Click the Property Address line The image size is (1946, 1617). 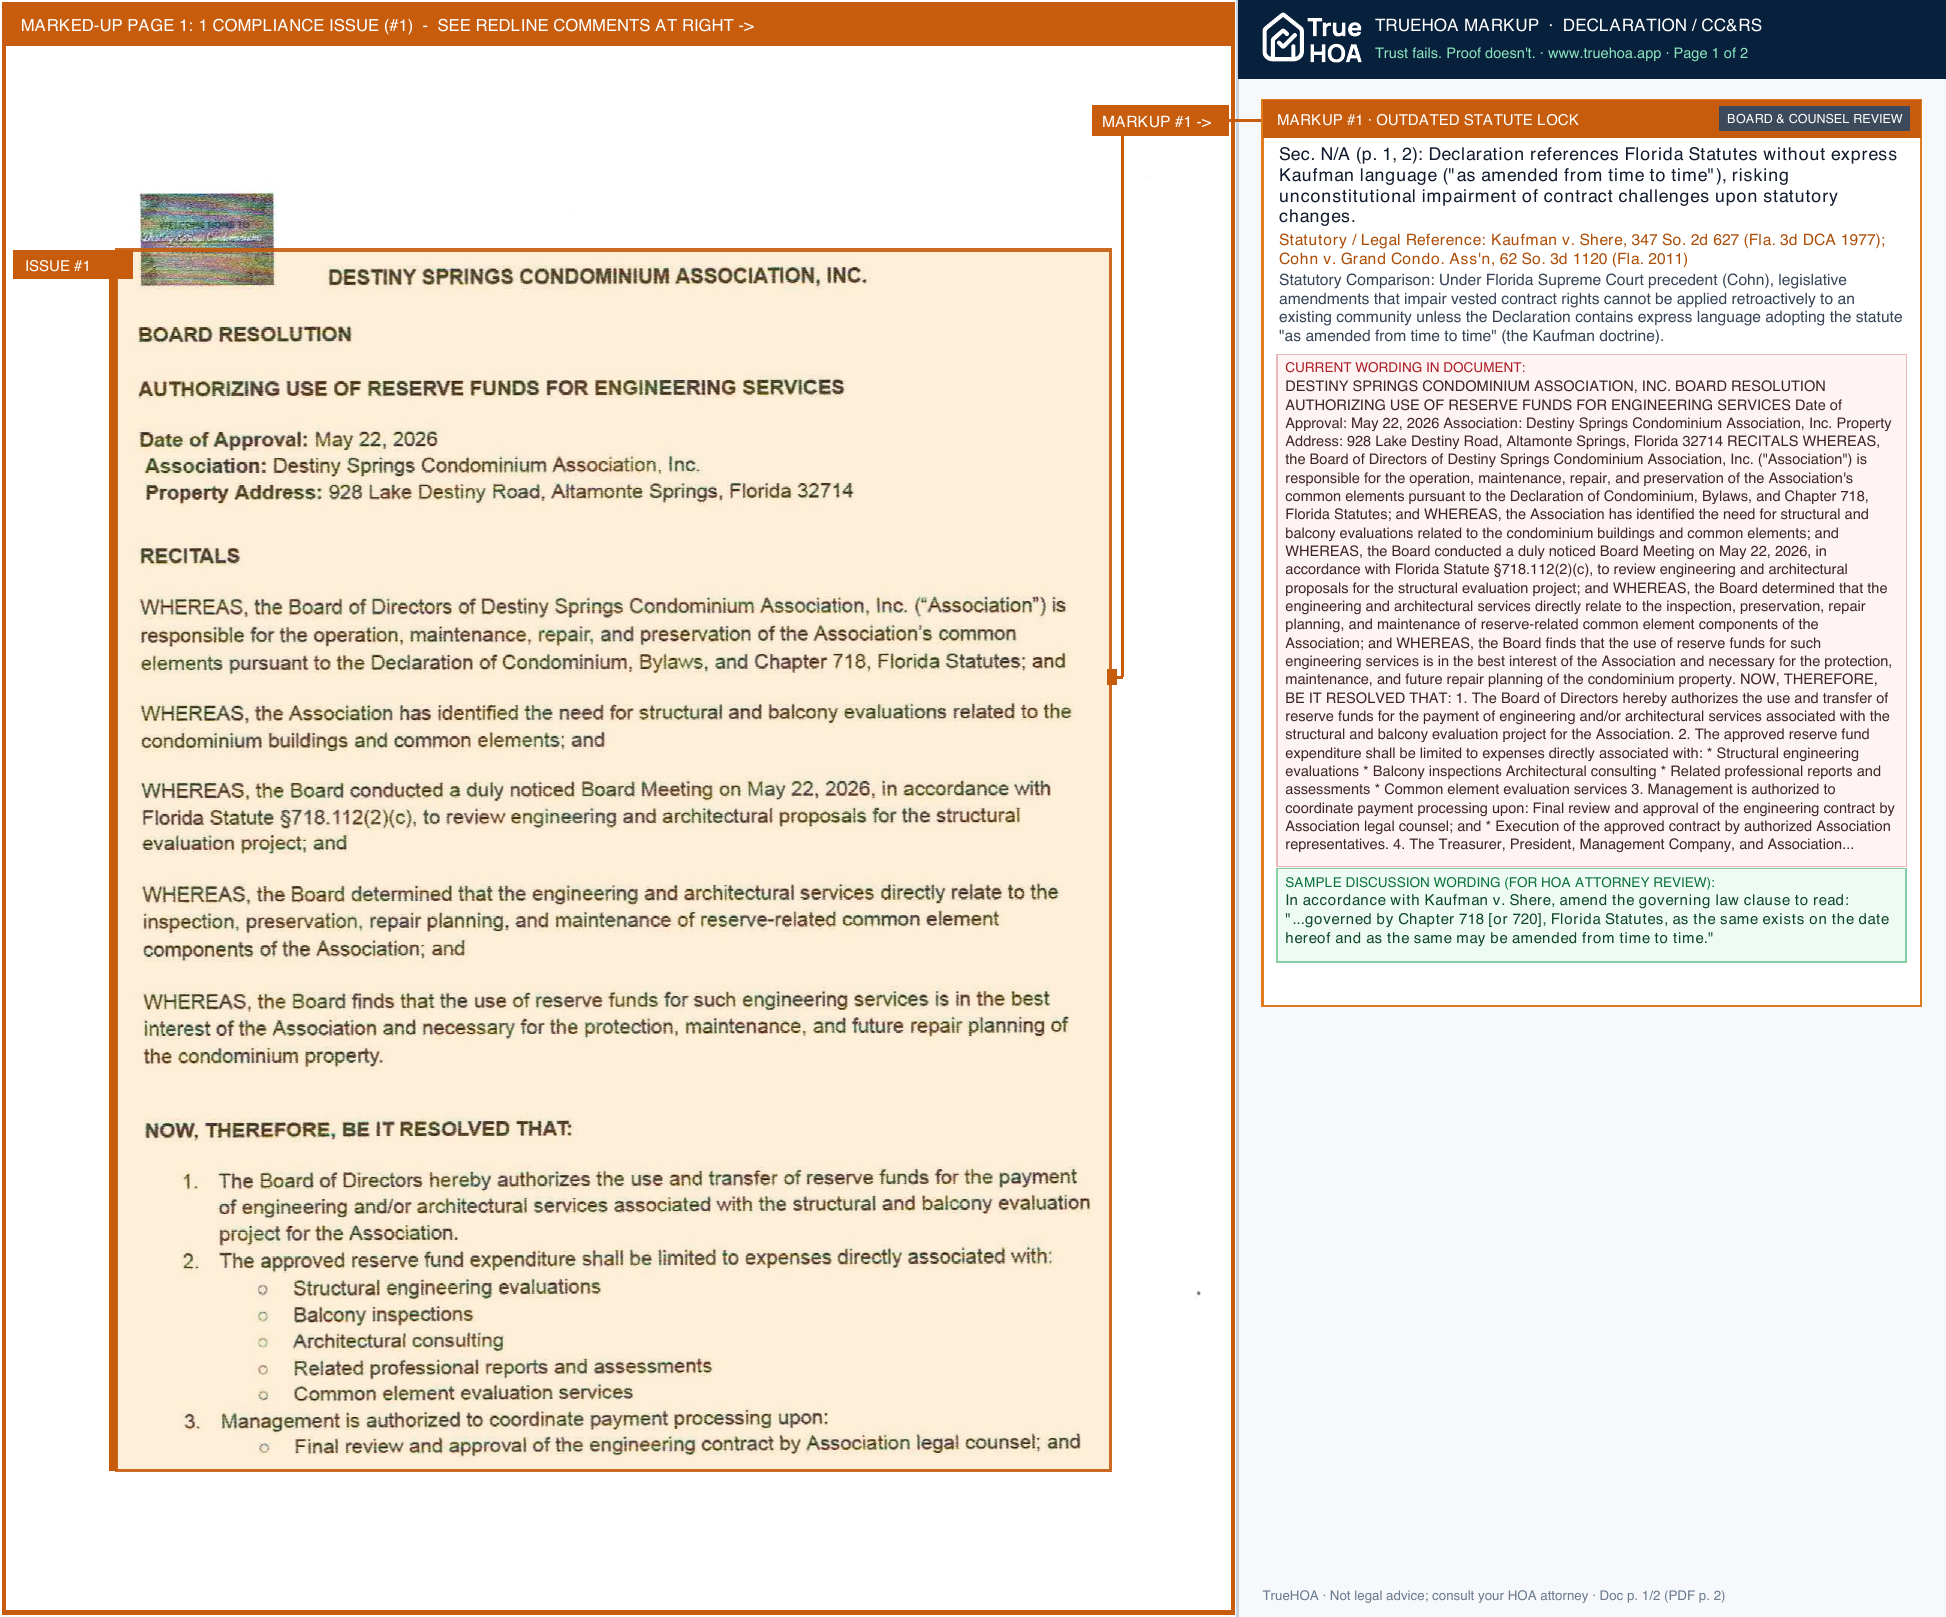pyautogui.click(x=499, y=491)
